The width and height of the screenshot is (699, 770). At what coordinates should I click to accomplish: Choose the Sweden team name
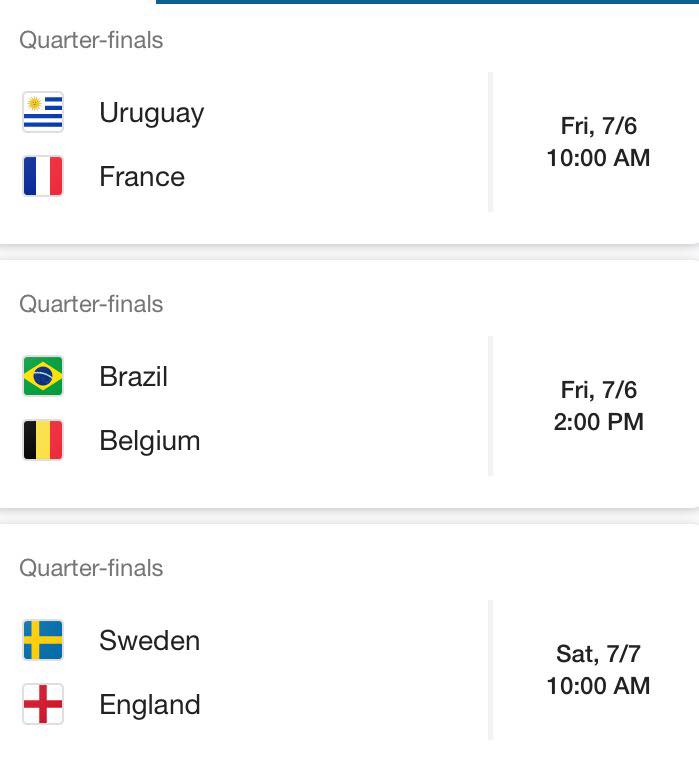pyautogui.click(x=150, y=640)
